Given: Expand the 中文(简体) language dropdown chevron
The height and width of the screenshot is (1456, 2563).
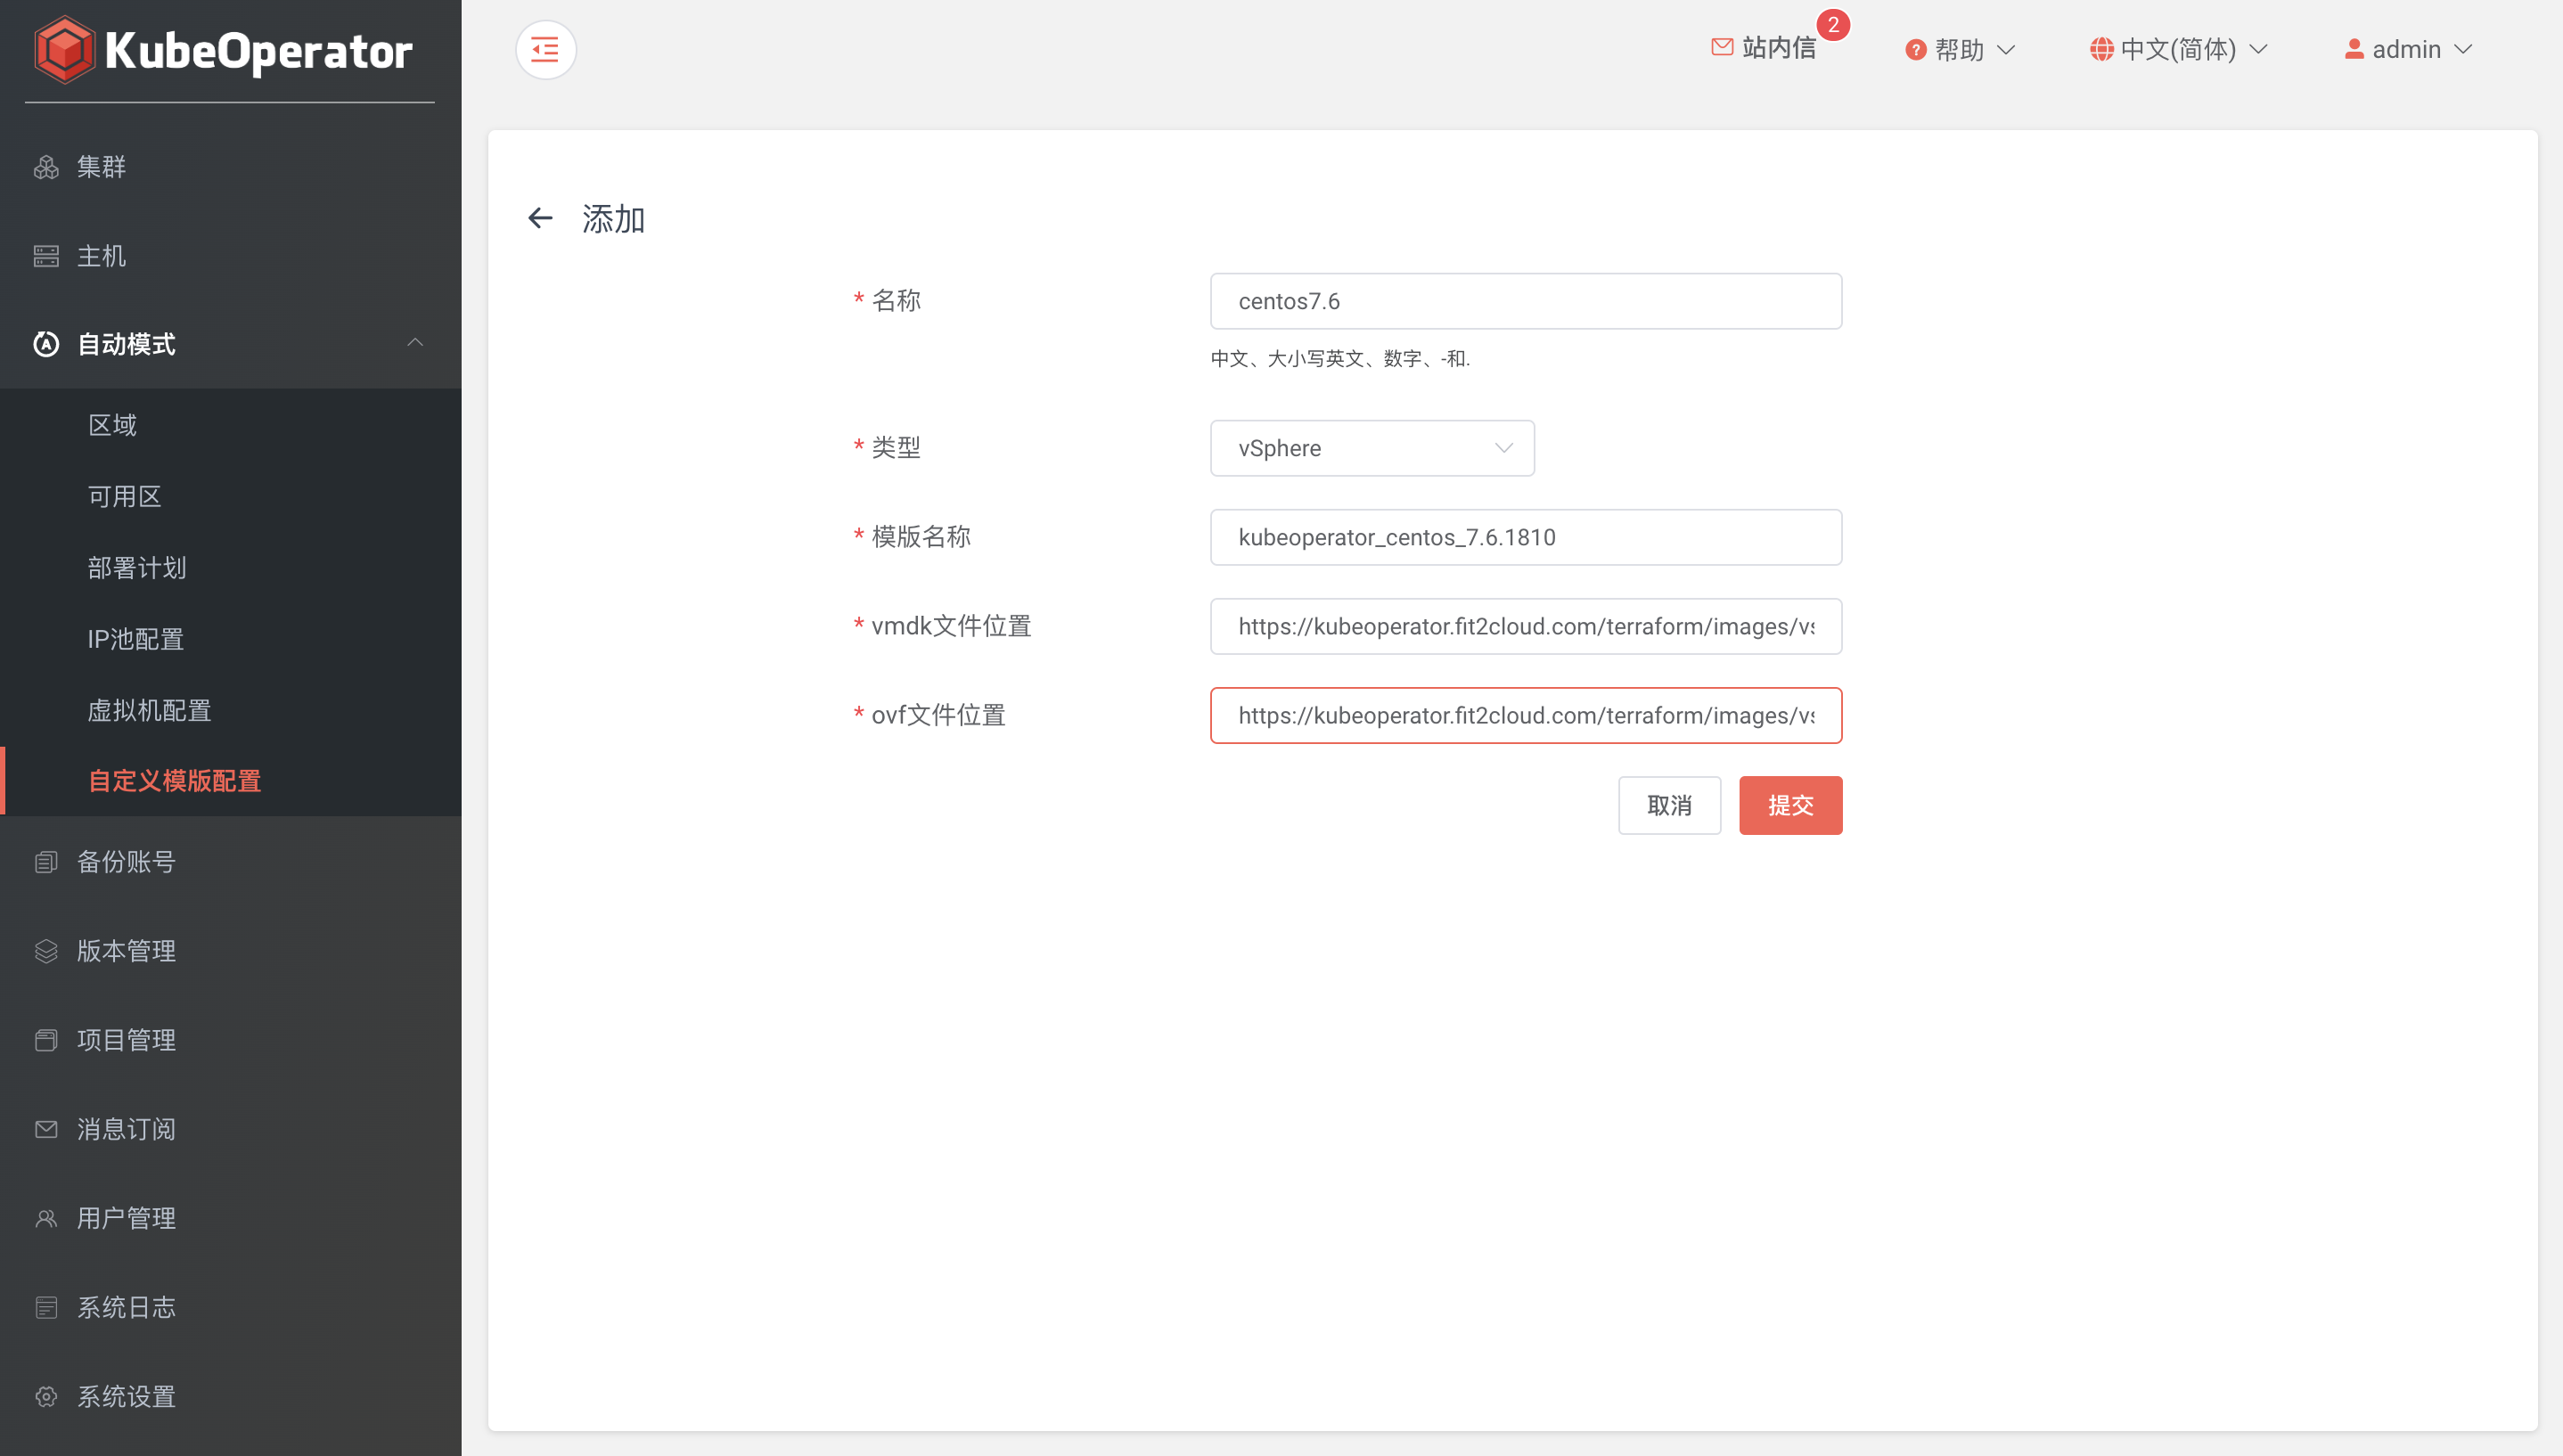Looking at the screenshot, I should 2258,50.
